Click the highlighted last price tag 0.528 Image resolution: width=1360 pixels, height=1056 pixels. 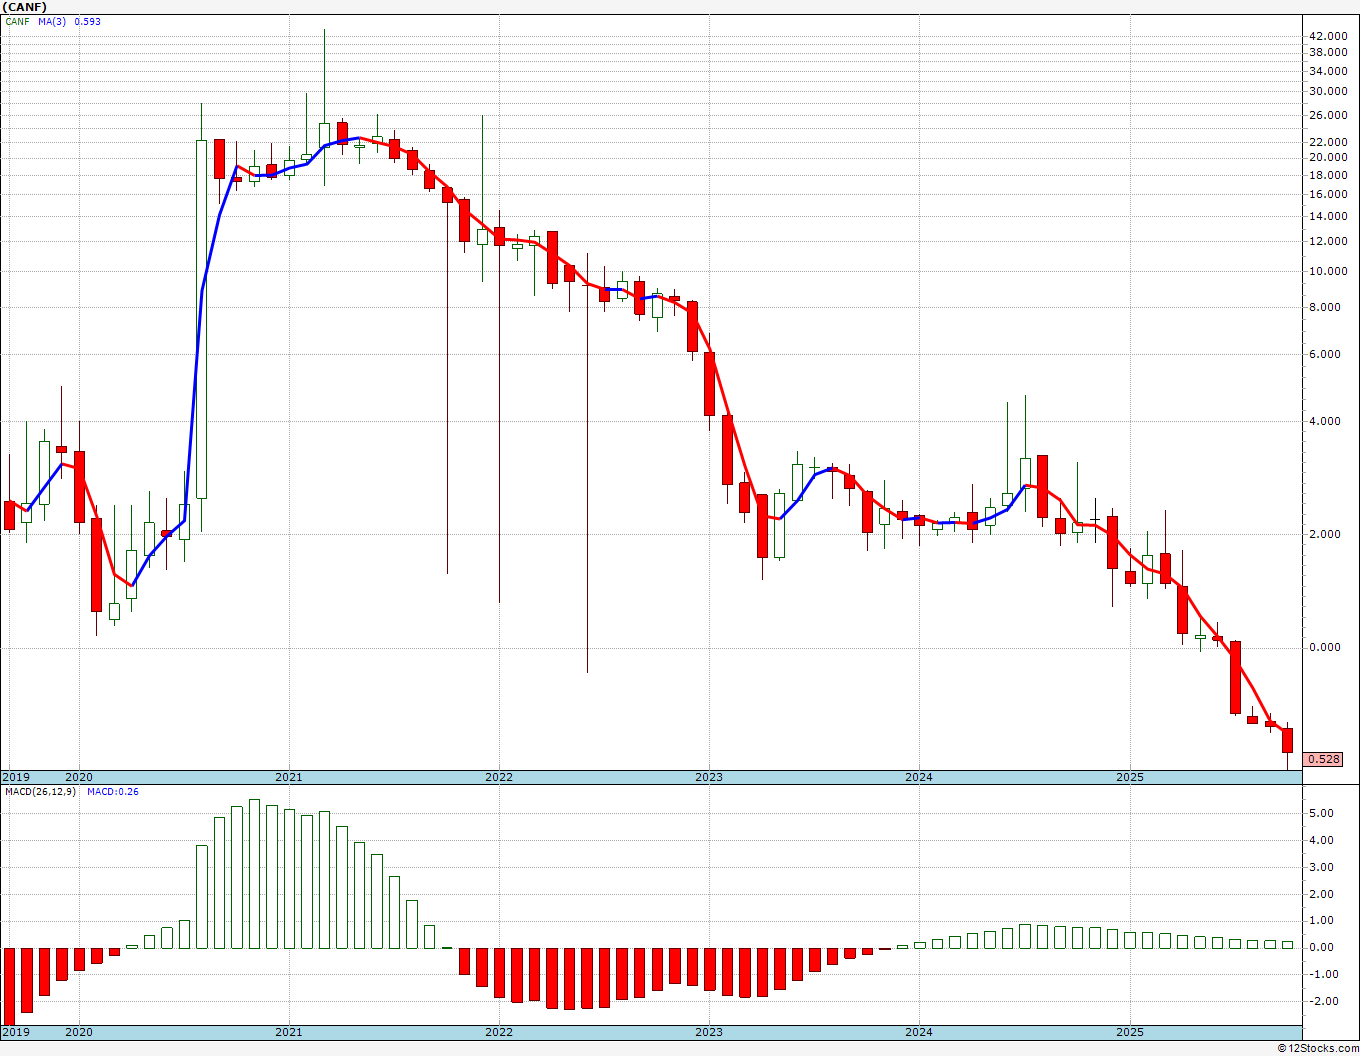[1324, 759]
